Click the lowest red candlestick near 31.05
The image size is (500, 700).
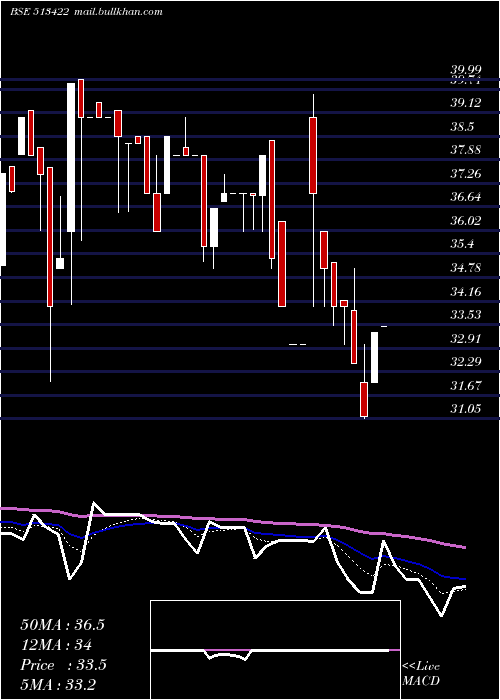364,399
